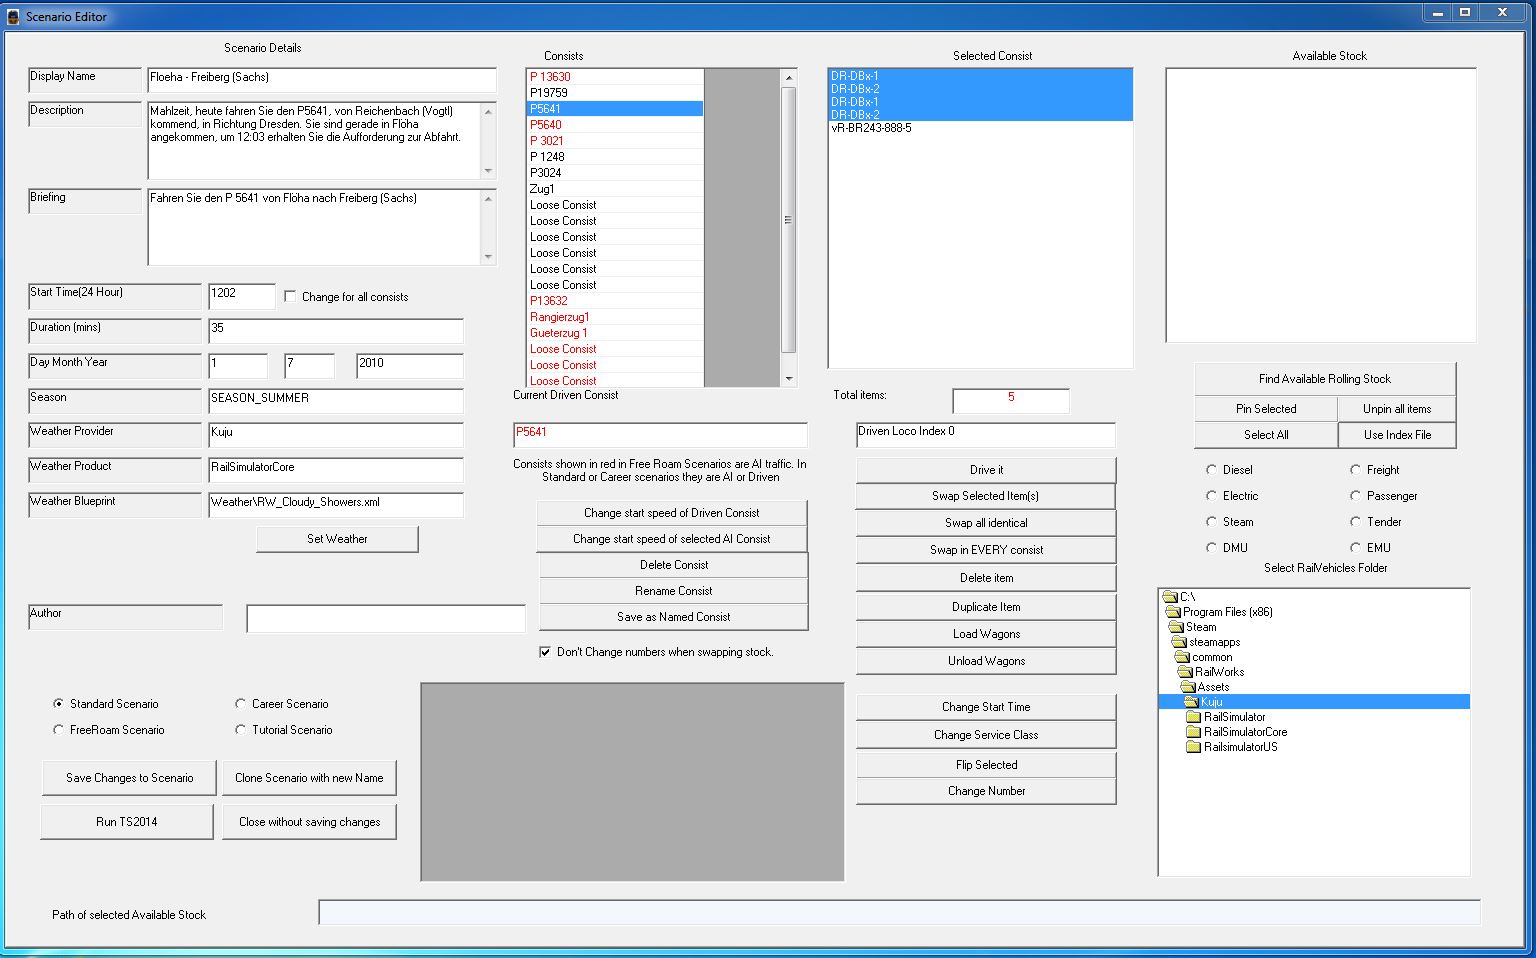Viewport: 1536px width, 958px height.
Task: Select the Career Scenario radio button
Action: point(240,704)
